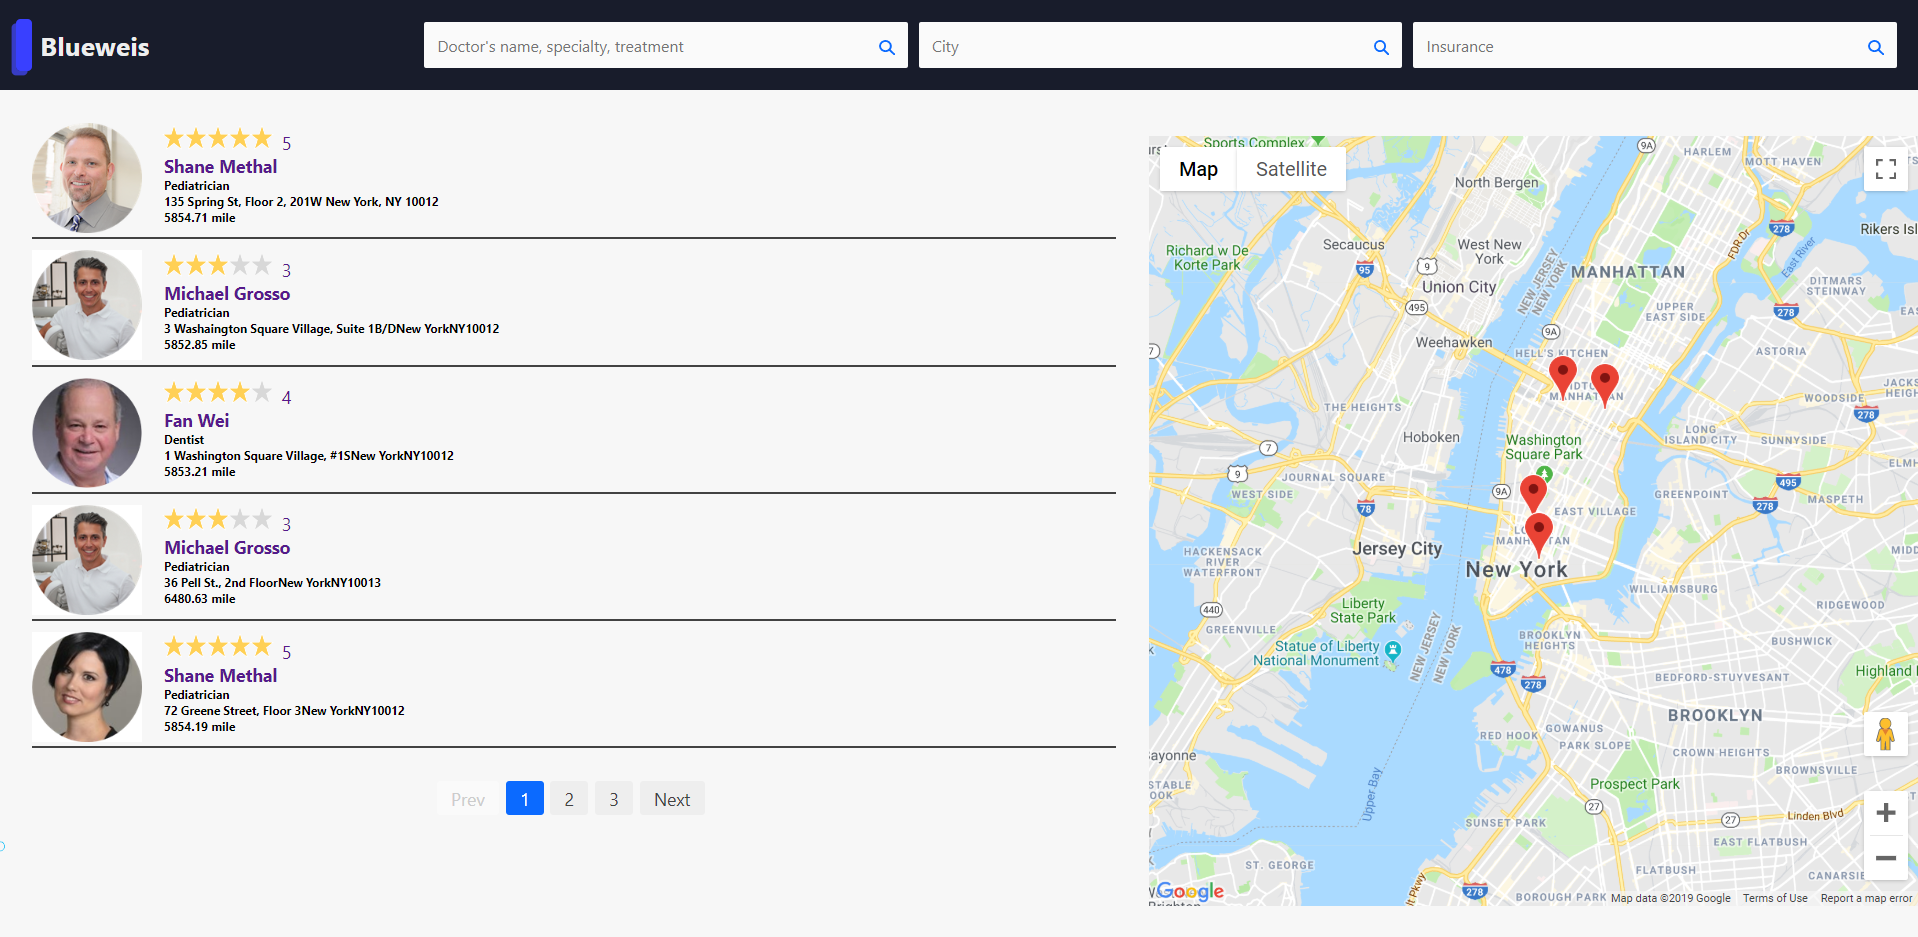Click the search icon in the Insurance field
This screenshot has width=1918, height=937.
[x=1875, y=47]
